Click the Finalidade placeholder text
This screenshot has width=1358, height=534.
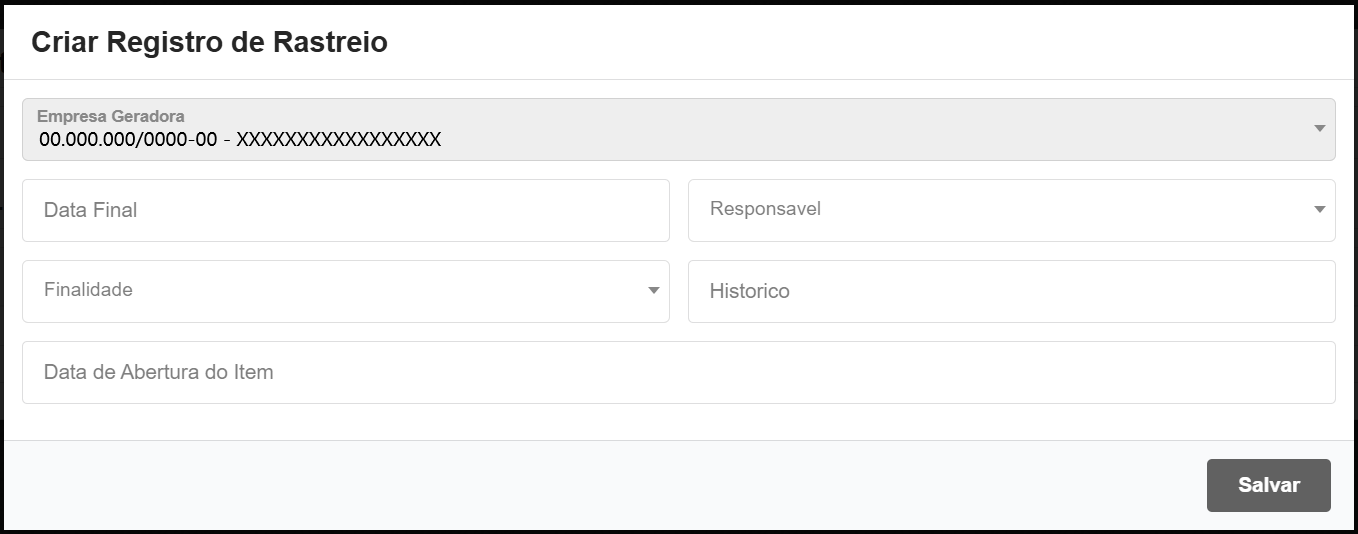pos(88,290)
